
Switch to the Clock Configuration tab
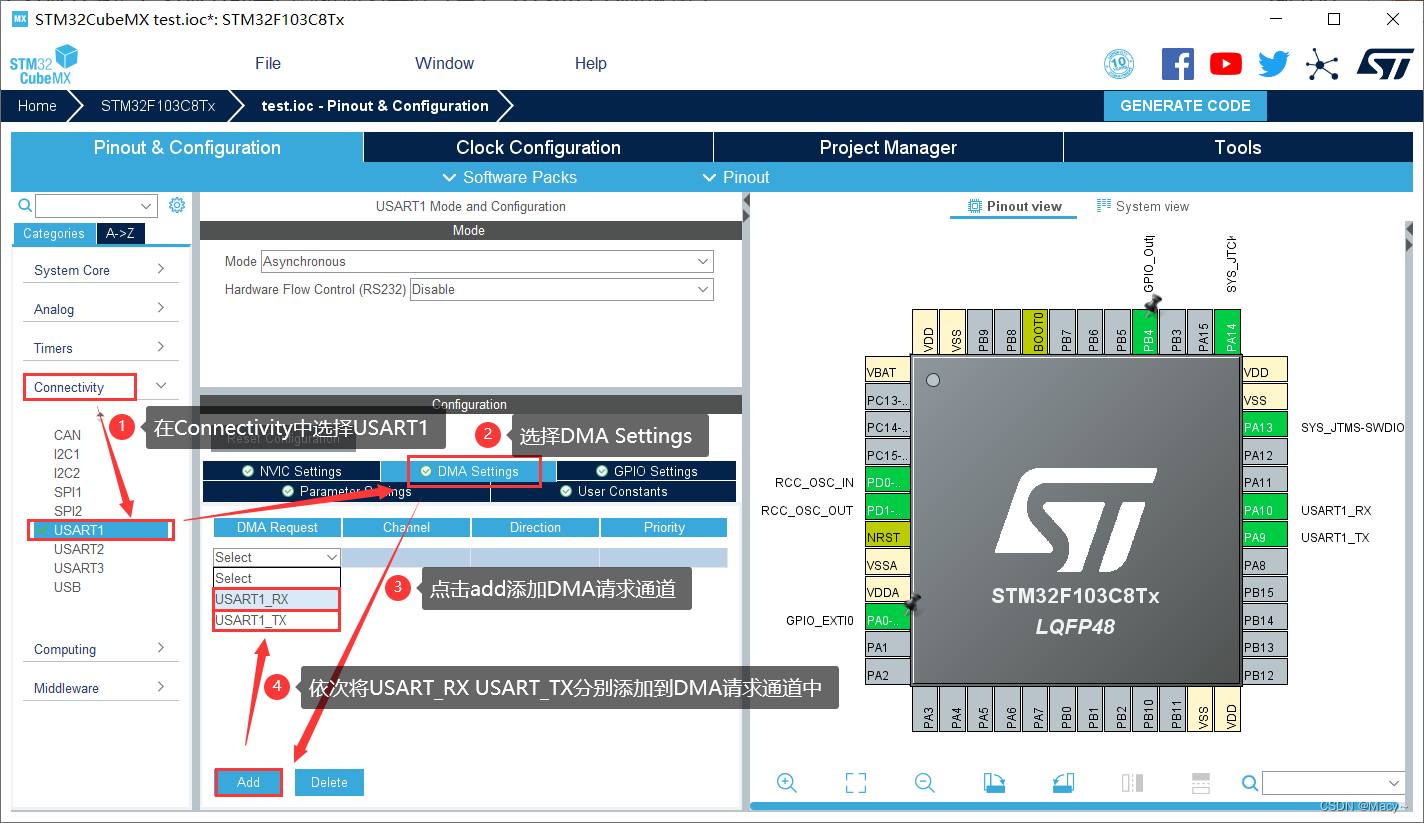pyautogui.click(x=536, y=147)
